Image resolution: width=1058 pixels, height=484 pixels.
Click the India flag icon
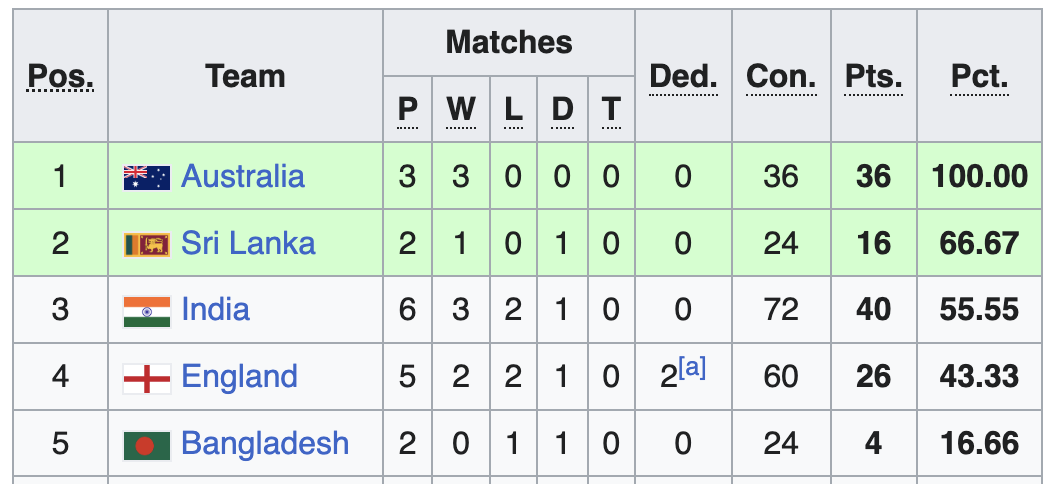pyautogui.click(x=146, y=311)
